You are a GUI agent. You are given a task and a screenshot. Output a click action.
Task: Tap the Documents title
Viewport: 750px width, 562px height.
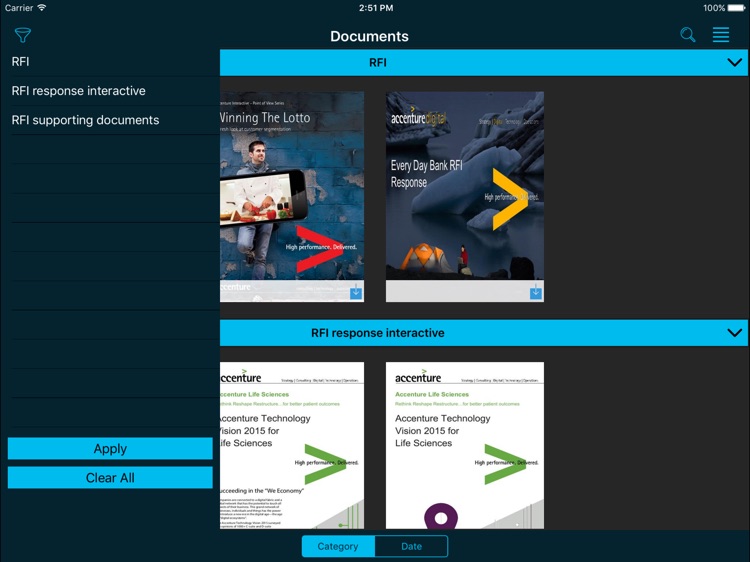pyautogui.click(x=369, y=36)
